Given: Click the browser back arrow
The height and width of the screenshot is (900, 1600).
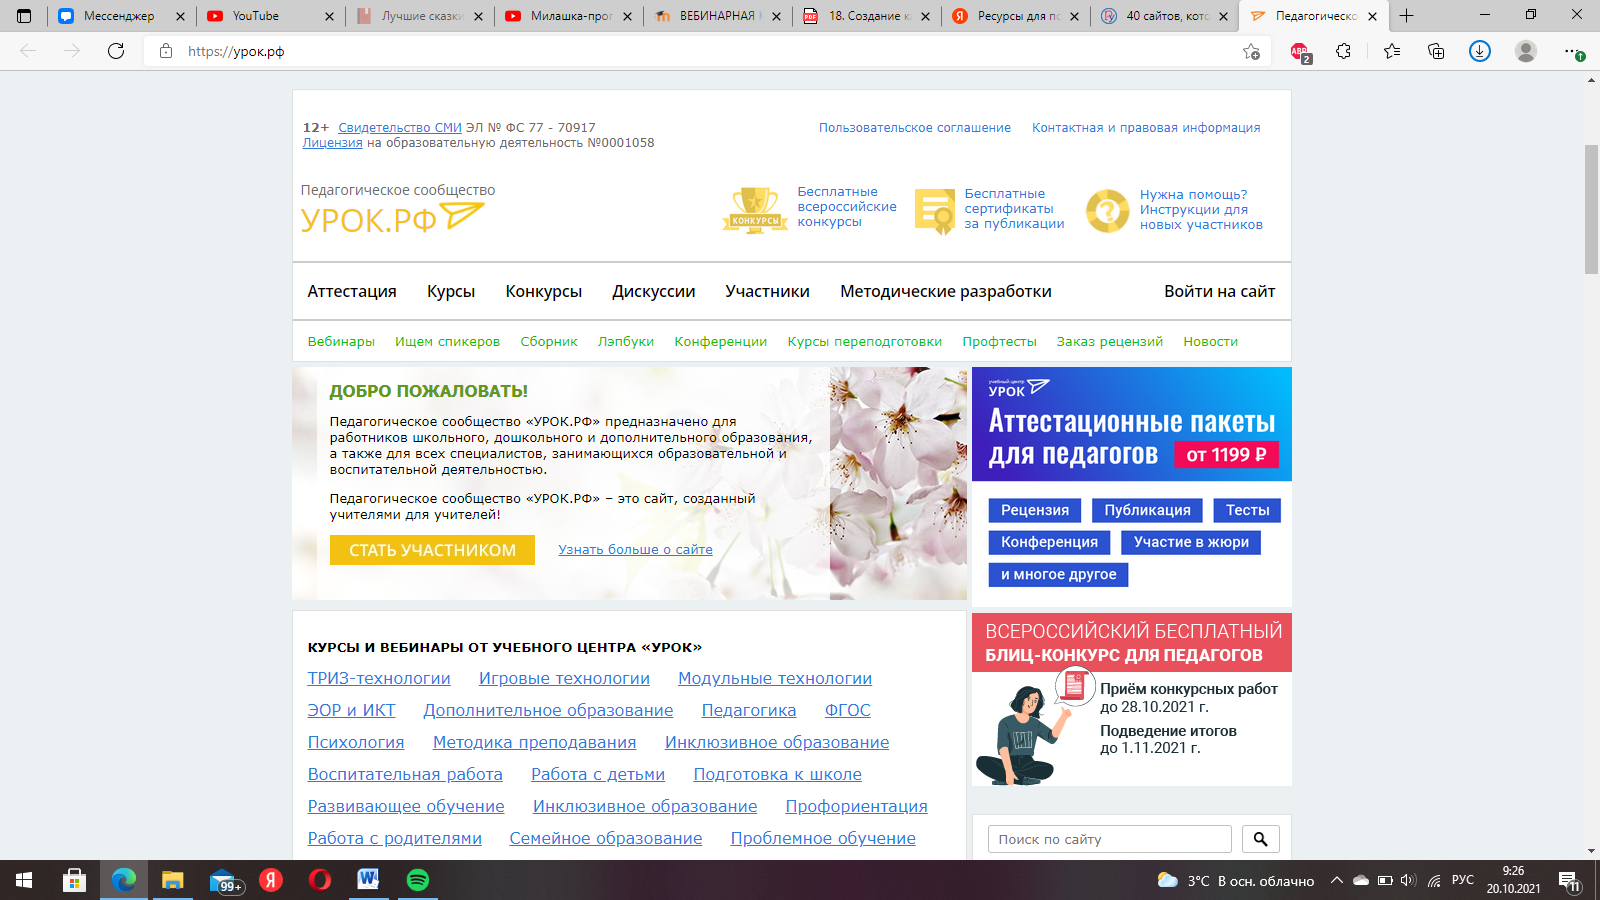Looking at the screenshot, I should (x=28, y=51).
